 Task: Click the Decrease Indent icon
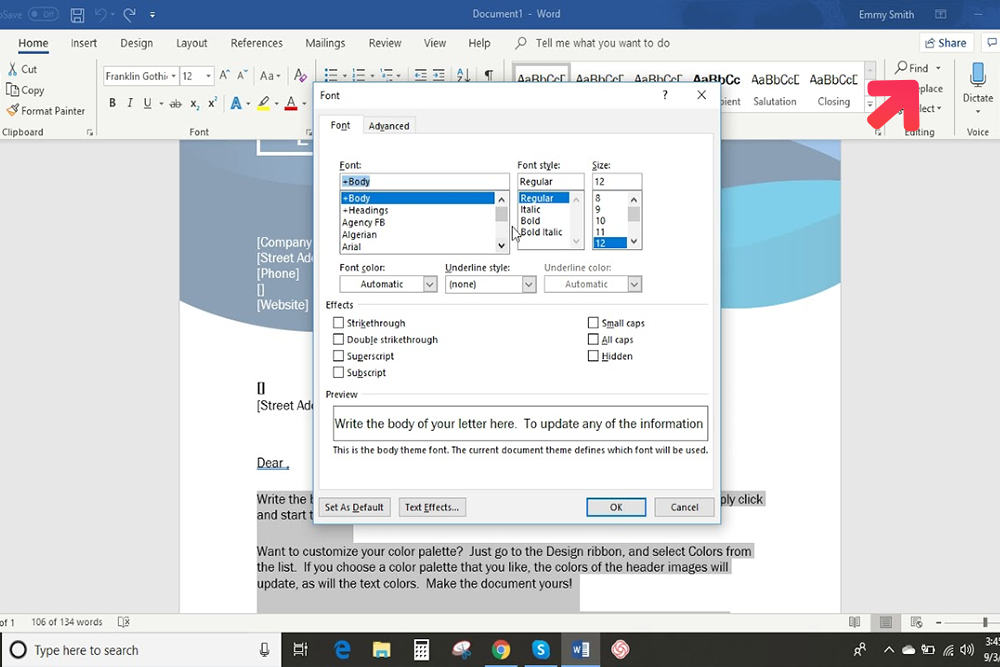point(420,75)
